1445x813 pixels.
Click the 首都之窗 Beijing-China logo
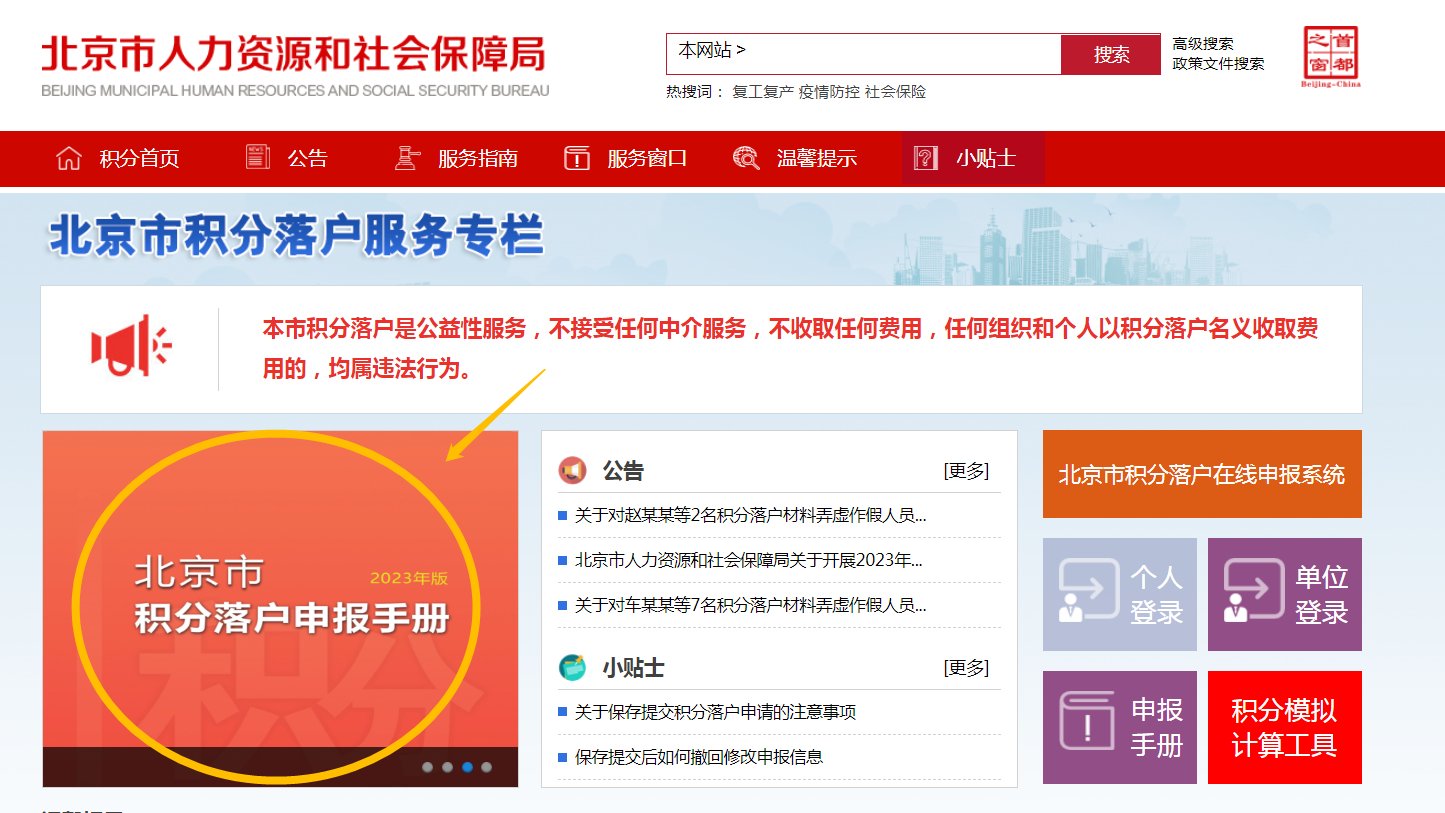tap(1331, 57)
